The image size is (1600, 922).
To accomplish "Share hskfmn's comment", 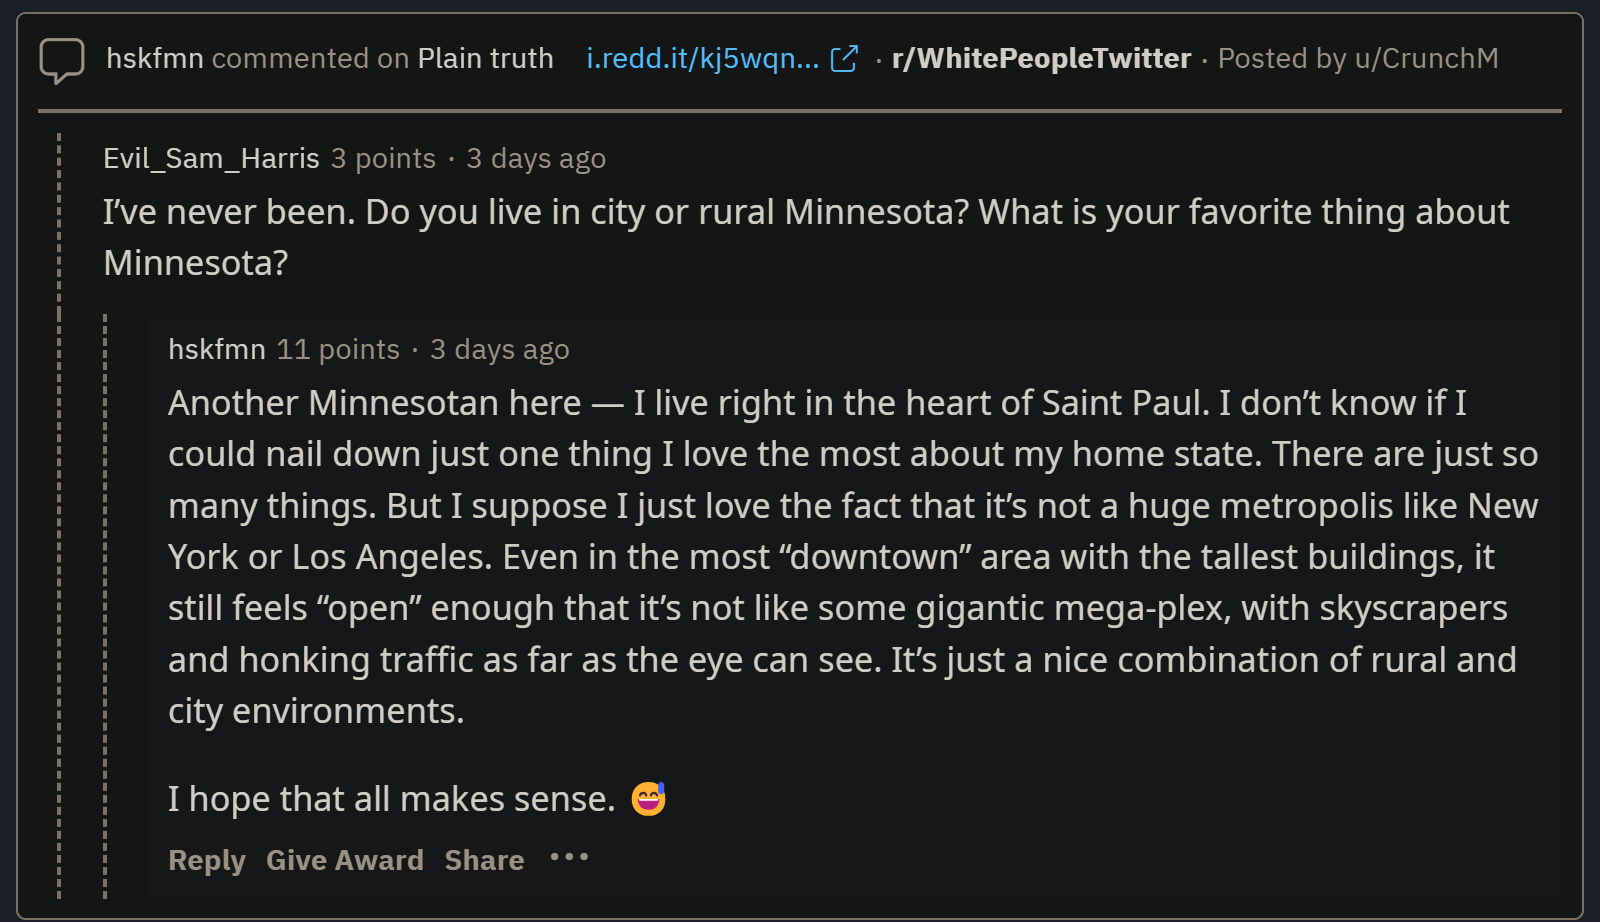I will [x=484, y=860].
